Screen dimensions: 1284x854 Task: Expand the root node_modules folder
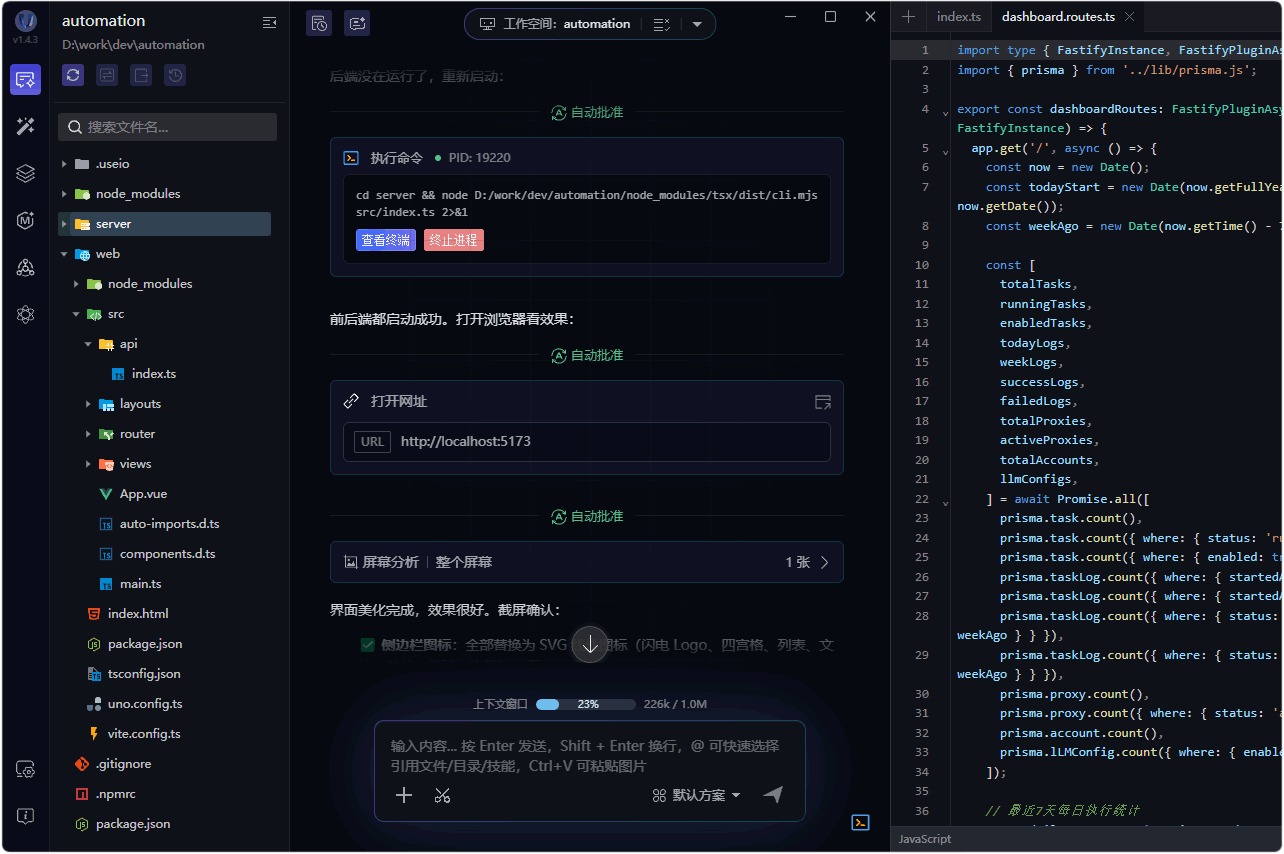point(64,194)
